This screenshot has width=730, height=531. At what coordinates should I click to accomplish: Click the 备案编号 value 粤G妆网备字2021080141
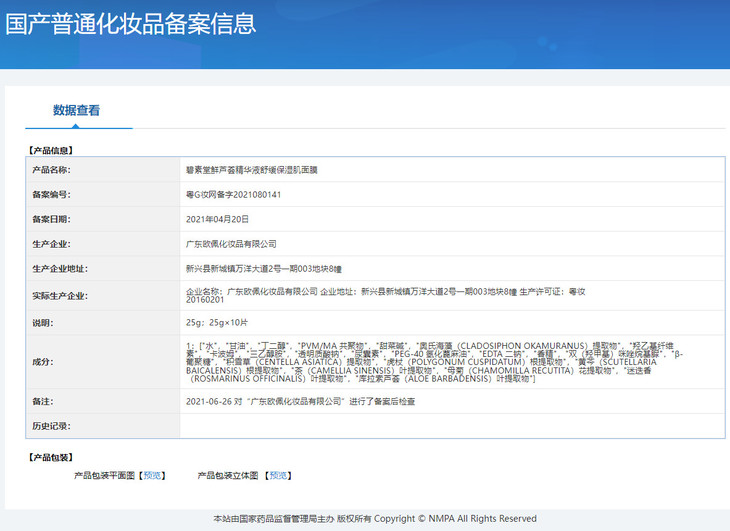tap(234, 195)
